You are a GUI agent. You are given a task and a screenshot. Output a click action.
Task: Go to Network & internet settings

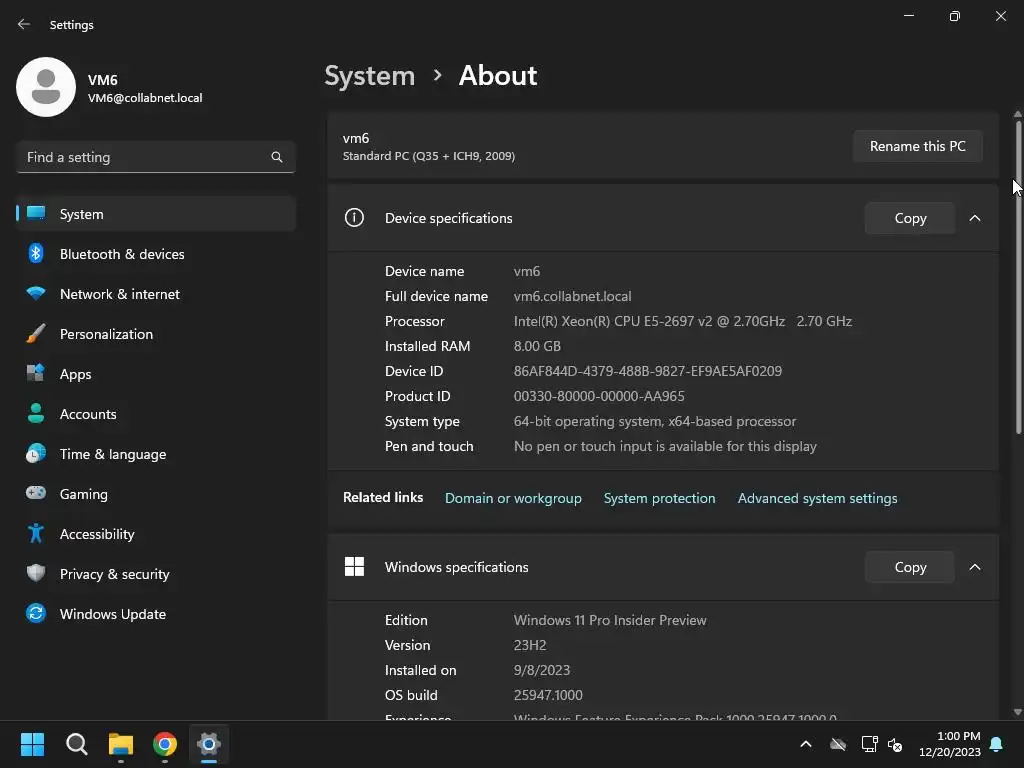(156, 294)
